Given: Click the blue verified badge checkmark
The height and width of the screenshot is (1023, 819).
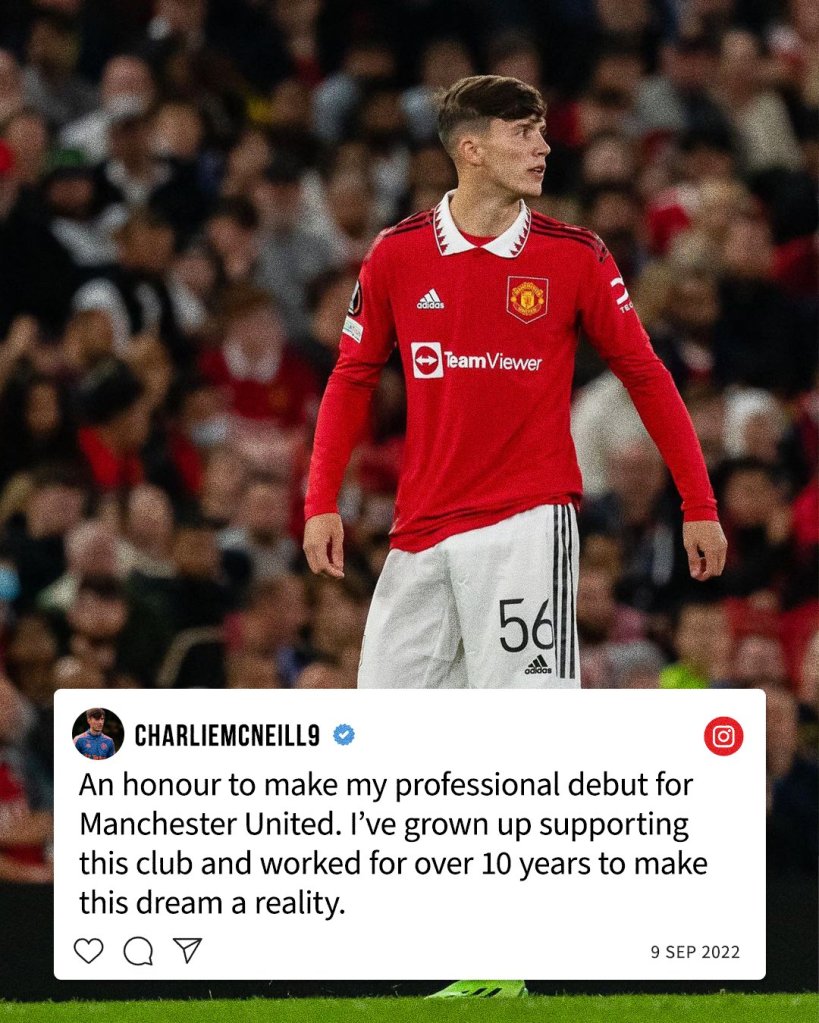Looking at the screenshot, I should (344, 735).
